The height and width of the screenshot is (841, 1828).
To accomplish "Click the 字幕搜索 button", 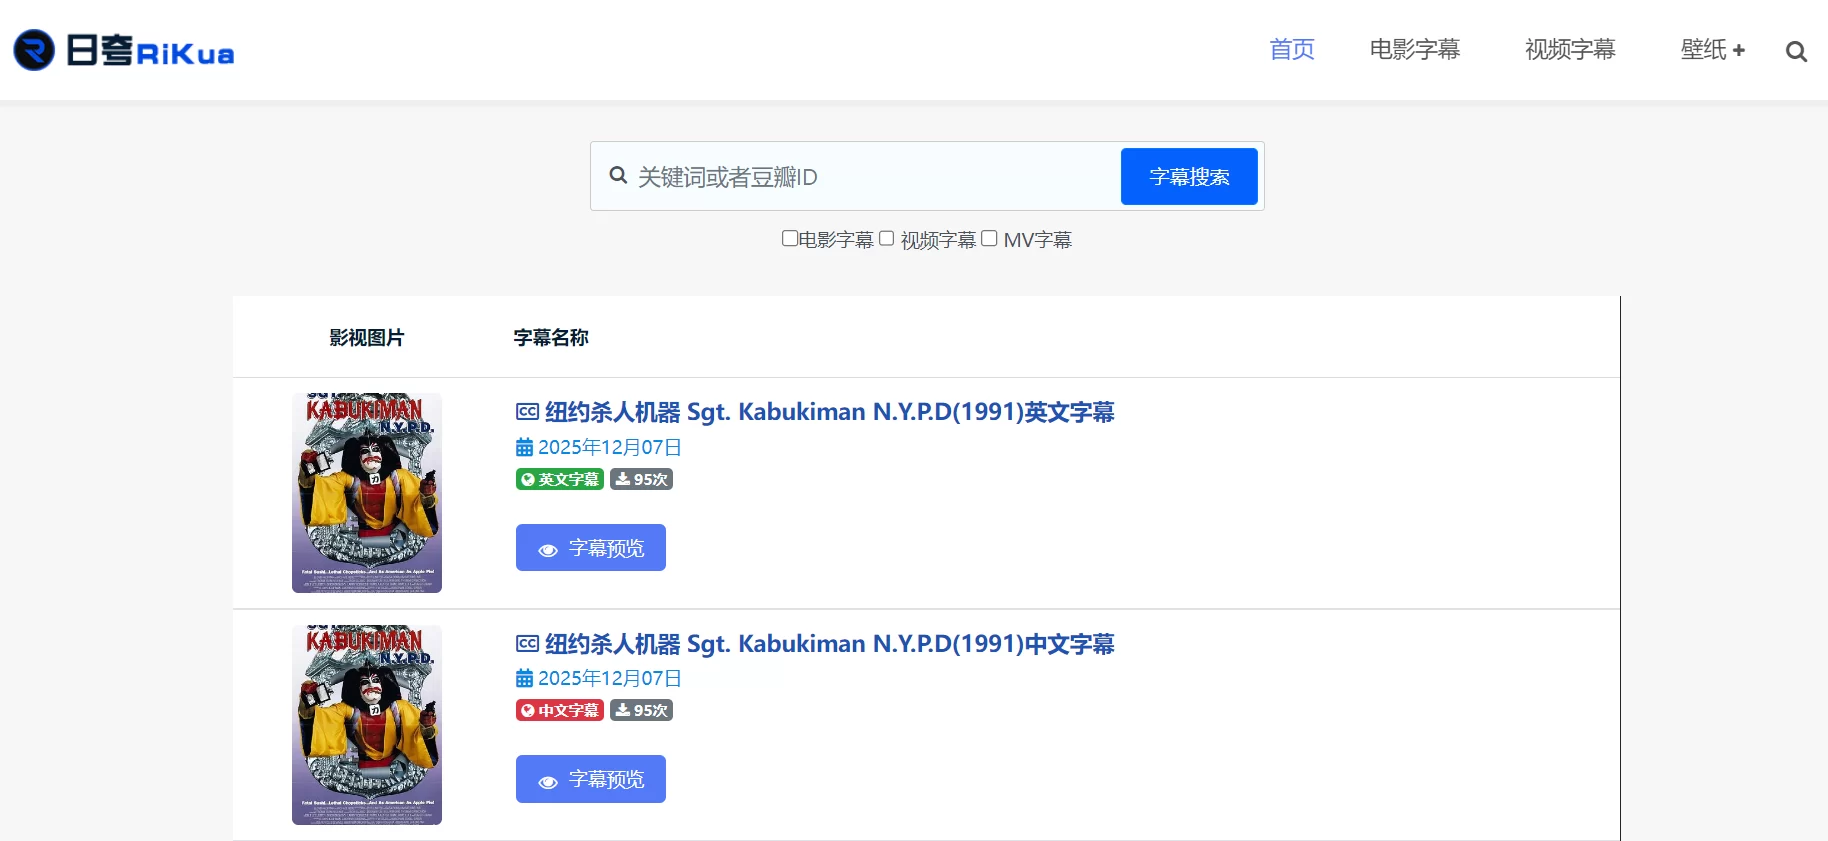I will click(1189, 177).
